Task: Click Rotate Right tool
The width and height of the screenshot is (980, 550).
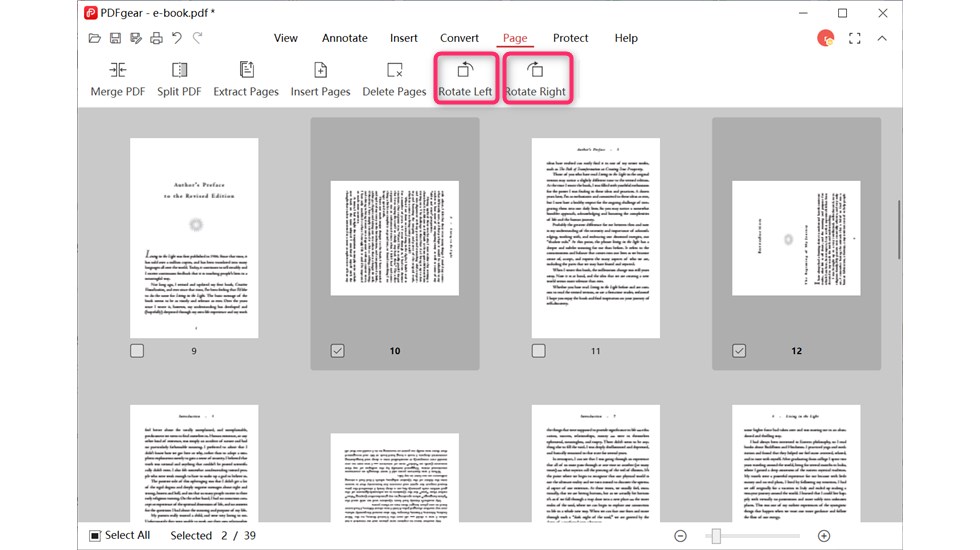Action: [x=535, y=79]
